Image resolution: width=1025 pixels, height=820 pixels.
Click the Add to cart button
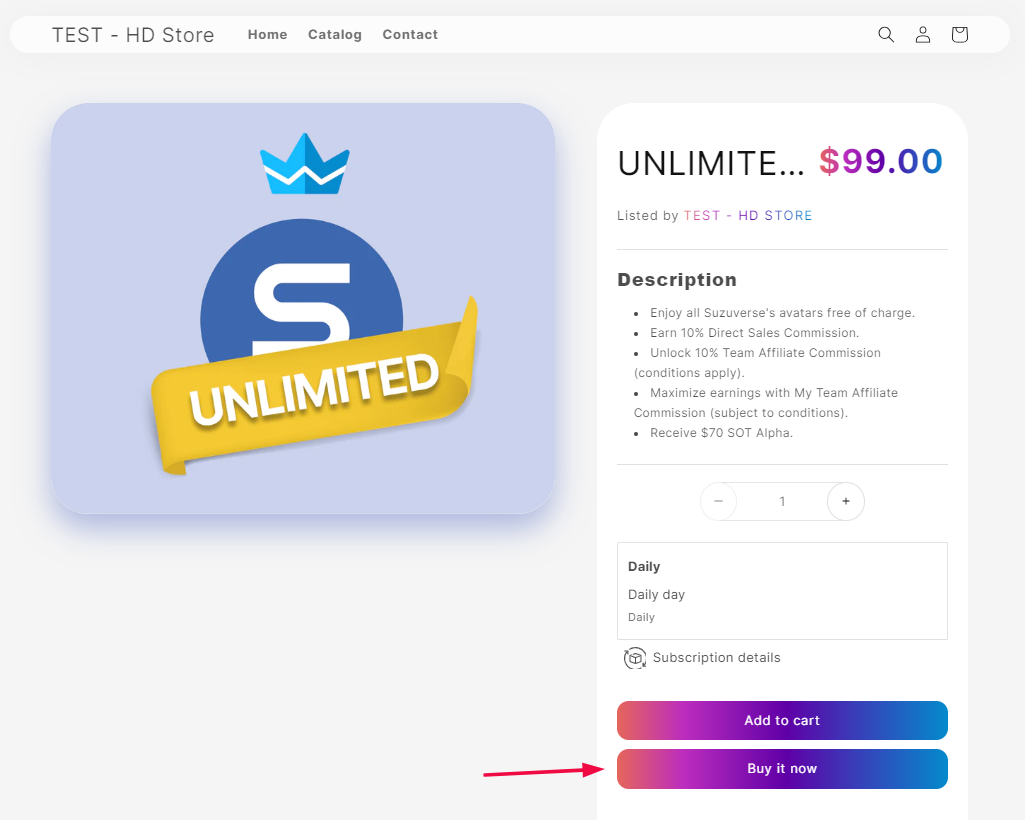click(782, 720)
